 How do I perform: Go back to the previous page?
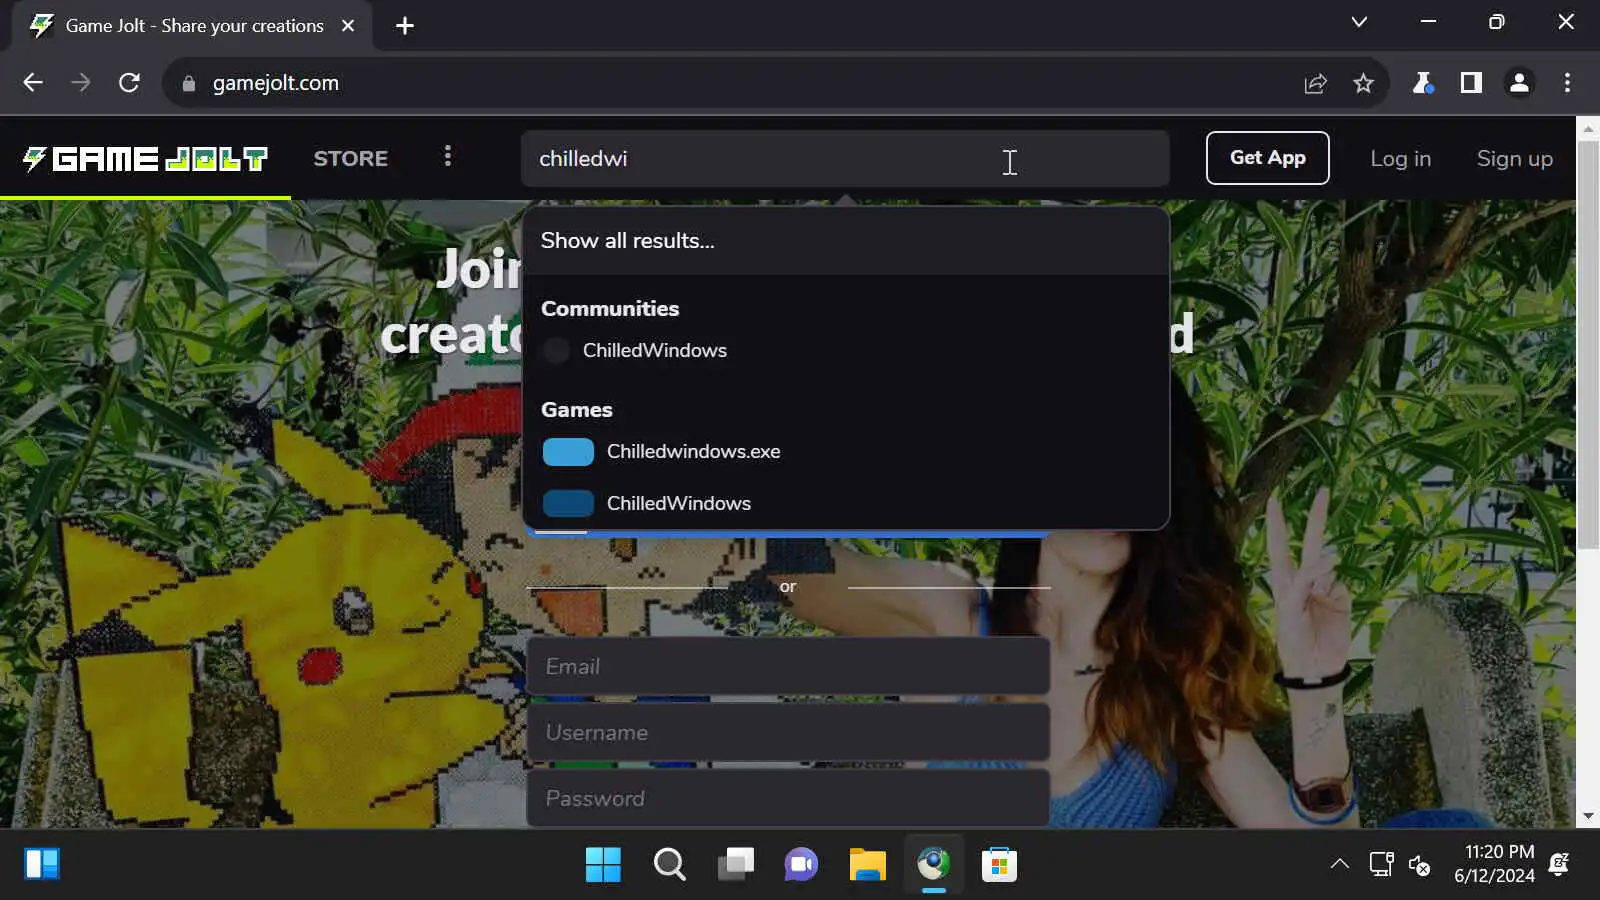tap(33, 83)
